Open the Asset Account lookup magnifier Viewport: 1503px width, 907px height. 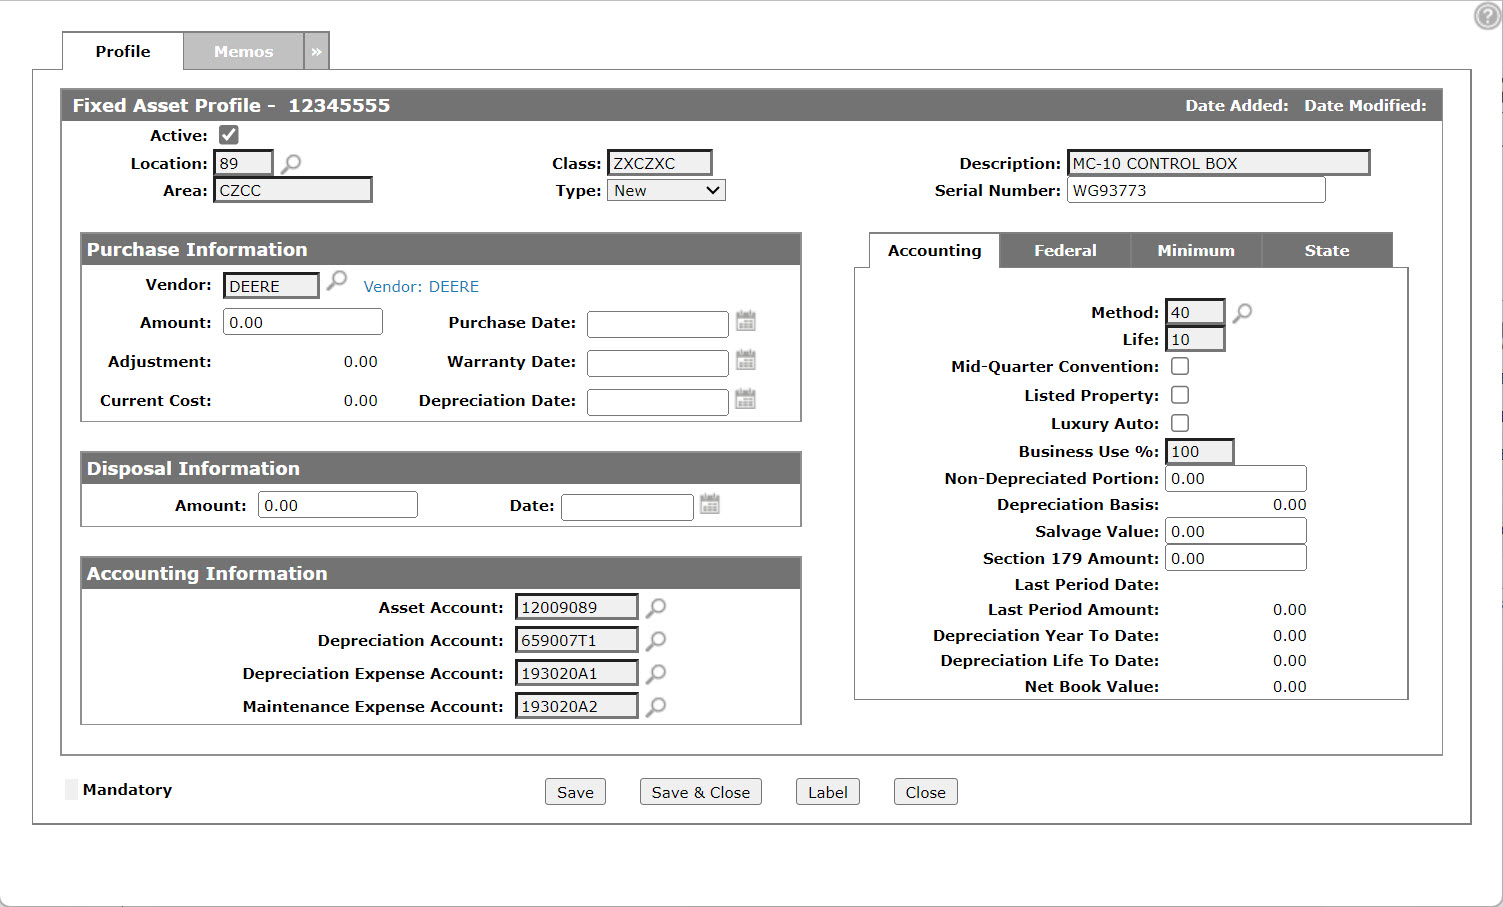click(656, 607)
